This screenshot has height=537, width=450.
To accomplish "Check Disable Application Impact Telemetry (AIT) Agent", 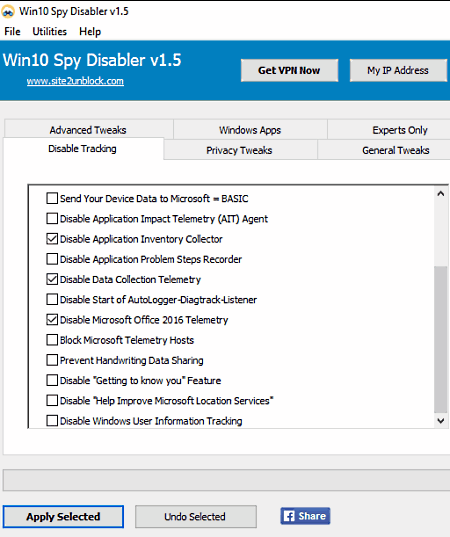I will 52,218.
